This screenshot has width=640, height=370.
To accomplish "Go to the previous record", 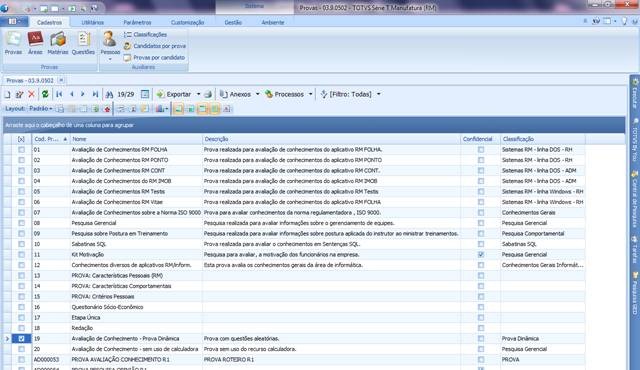I will pyautogui.click(x=72, y=95).
